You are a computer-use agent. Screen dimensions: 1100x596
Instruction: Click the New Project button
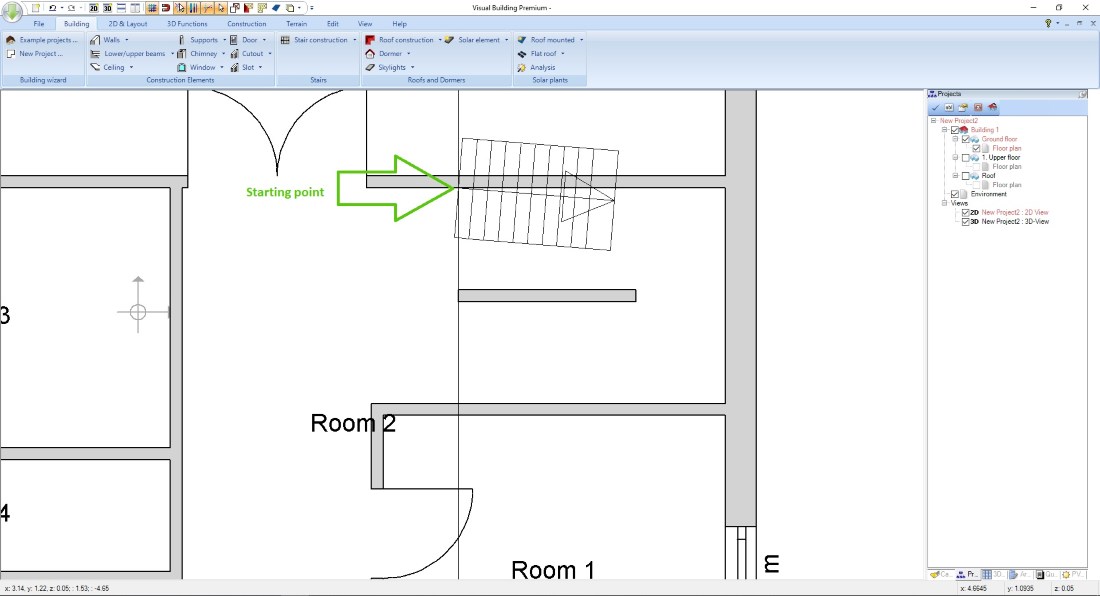point(40,54)
